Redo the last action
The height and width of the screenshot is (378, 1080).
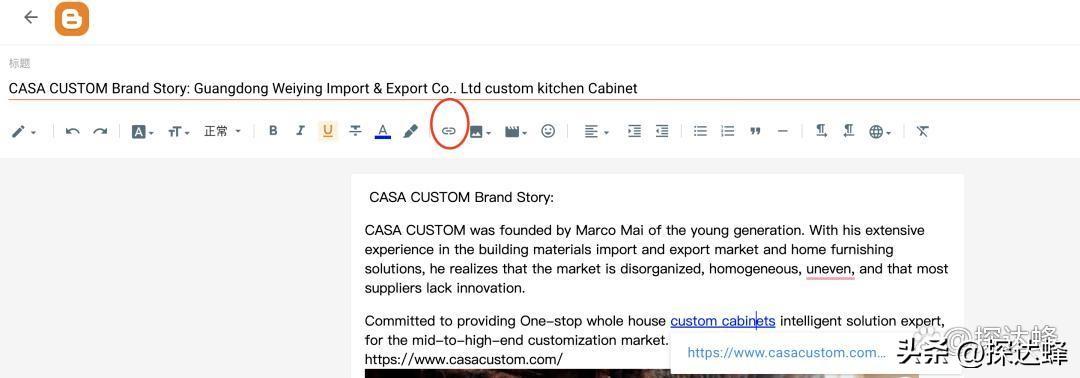(101, 131)
